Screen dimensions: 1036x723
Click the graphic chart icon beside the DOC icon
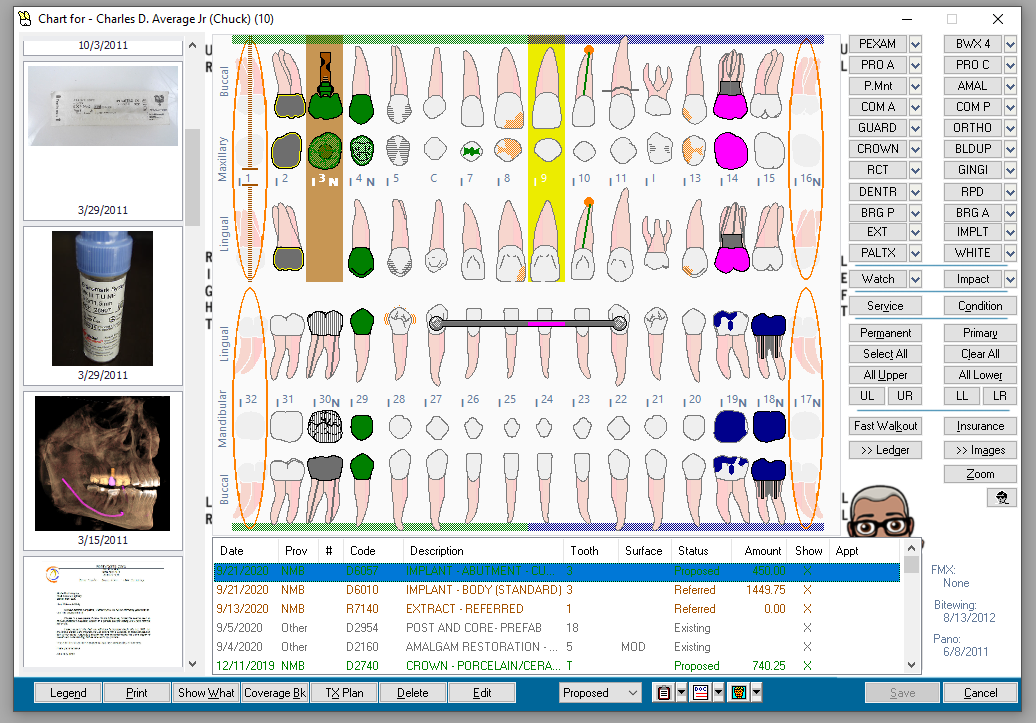coord(738,692)
